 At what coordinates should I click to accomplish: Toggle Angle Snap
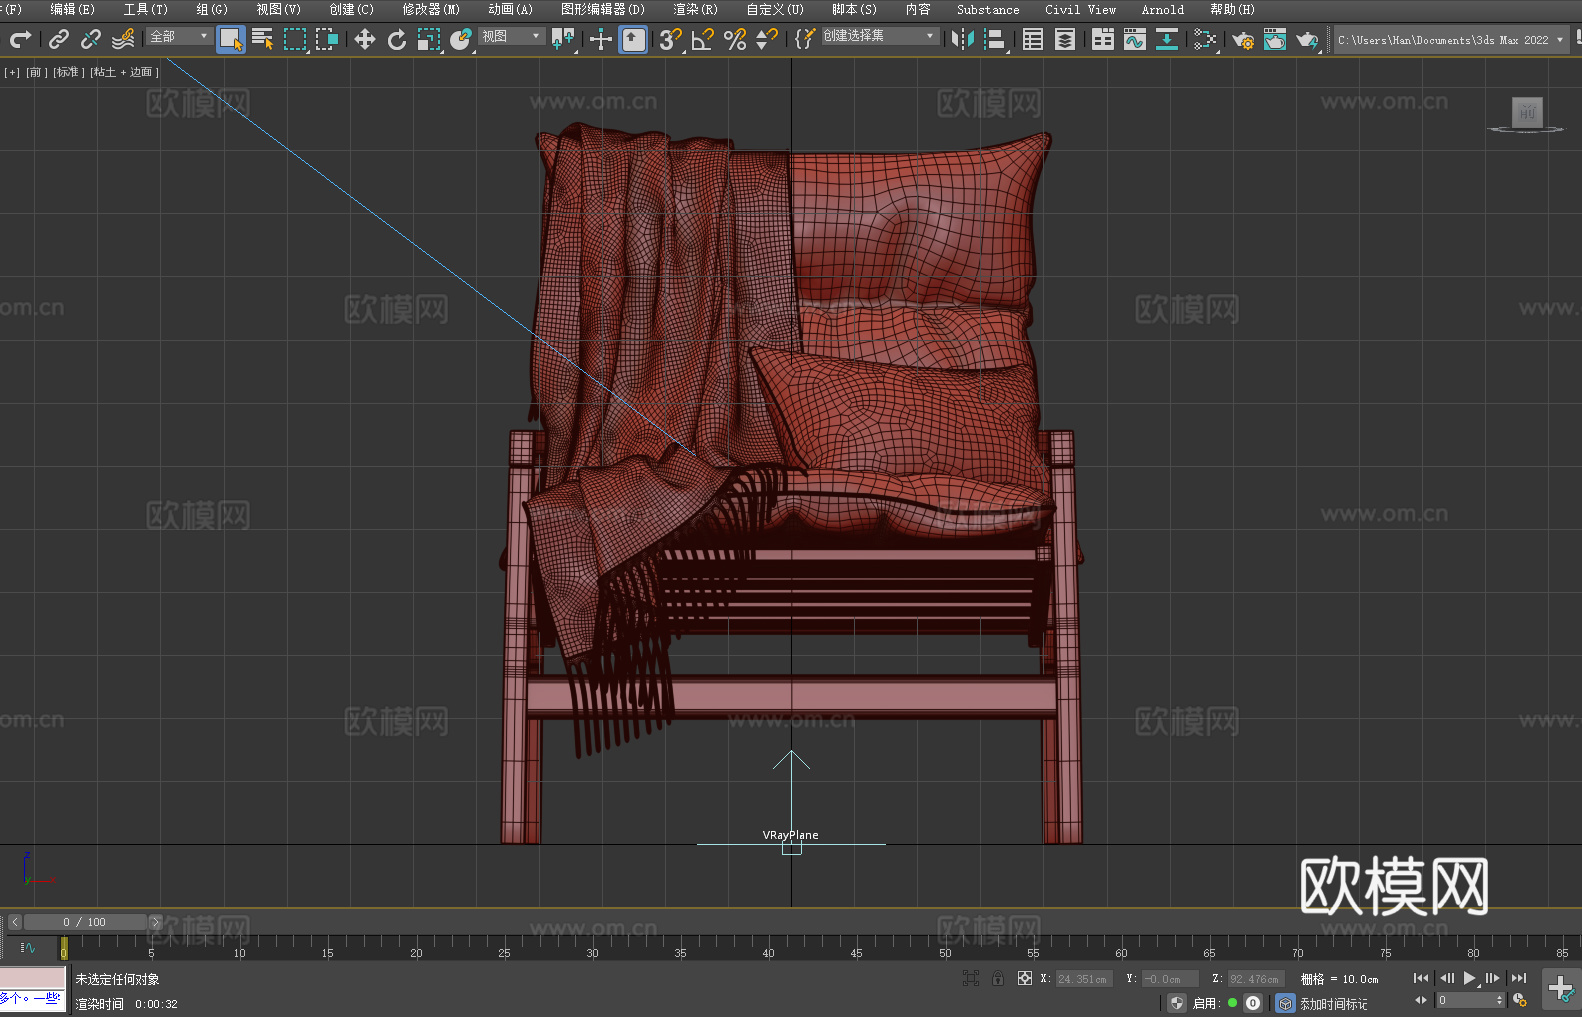click(703, 39)
